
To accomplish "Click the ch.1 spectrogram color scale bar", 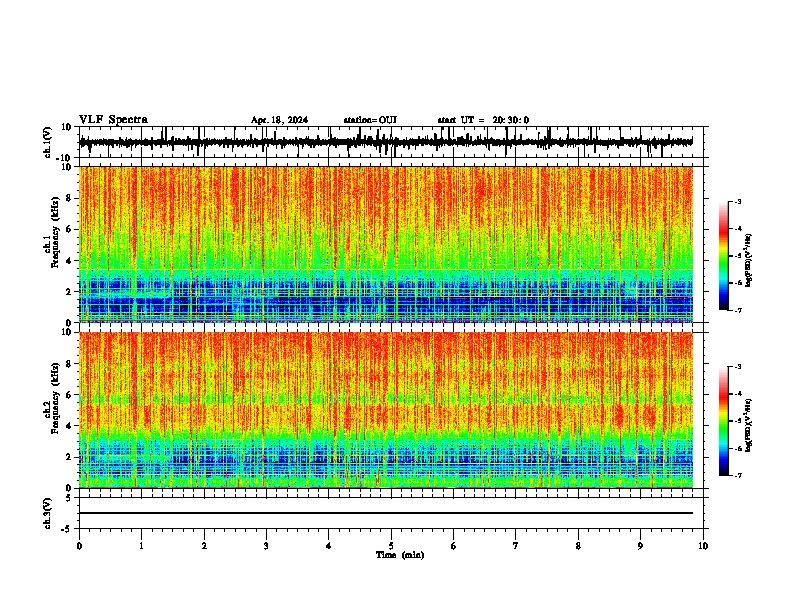I will pos(724,256).
